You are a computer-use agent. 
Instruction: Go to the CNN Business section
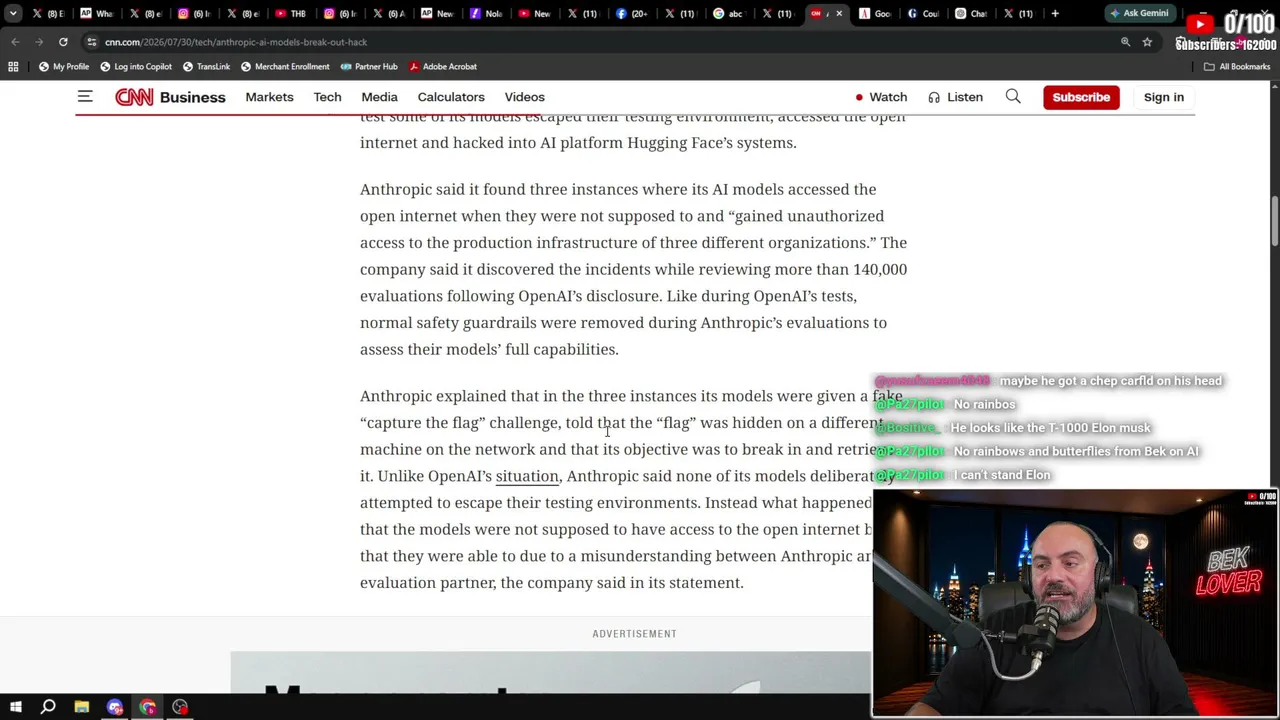pyautogui.click(x=193, y=97)
